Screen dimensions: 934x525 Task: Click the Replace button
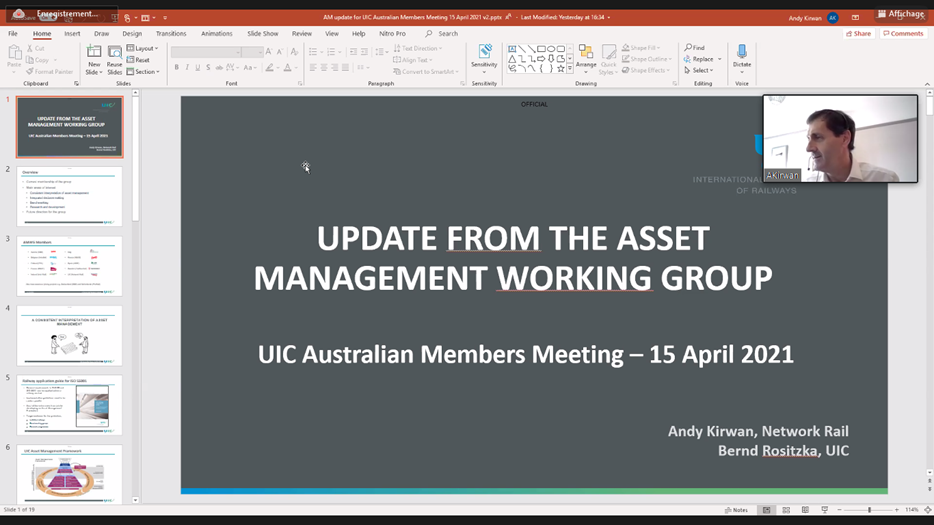[699, 59]
